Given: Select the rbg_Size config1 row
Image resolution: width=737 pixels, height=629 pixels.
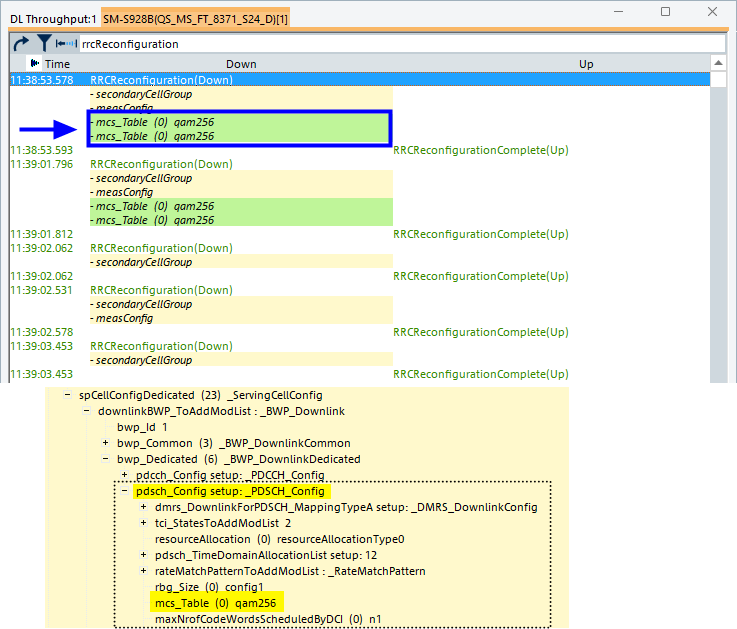Looking at the screenshot, I should 209,587.
